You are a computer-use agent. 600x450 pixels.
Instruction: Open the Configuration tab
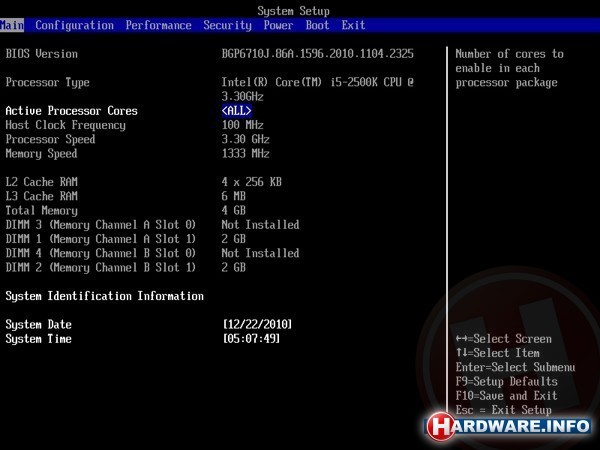75,25
